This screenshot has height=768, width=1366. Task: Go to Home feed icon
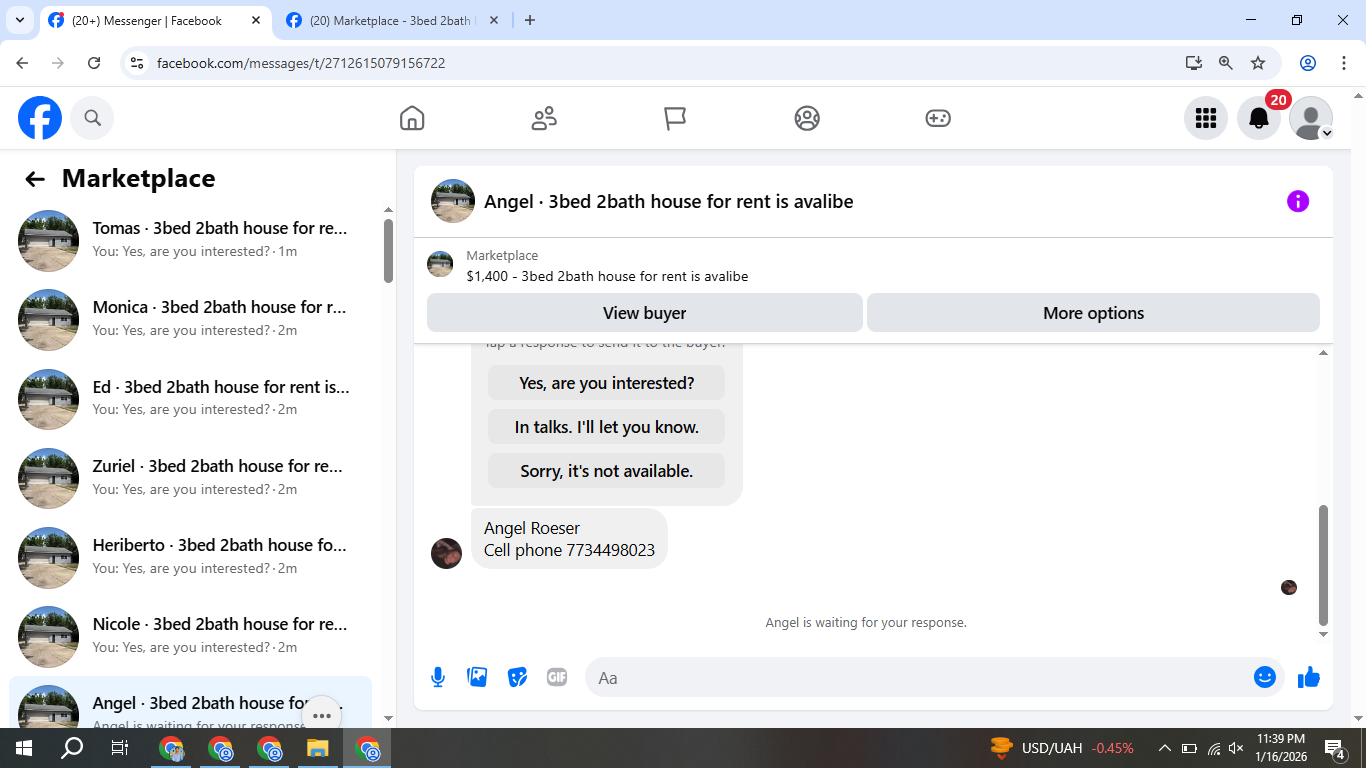(412, 118)
